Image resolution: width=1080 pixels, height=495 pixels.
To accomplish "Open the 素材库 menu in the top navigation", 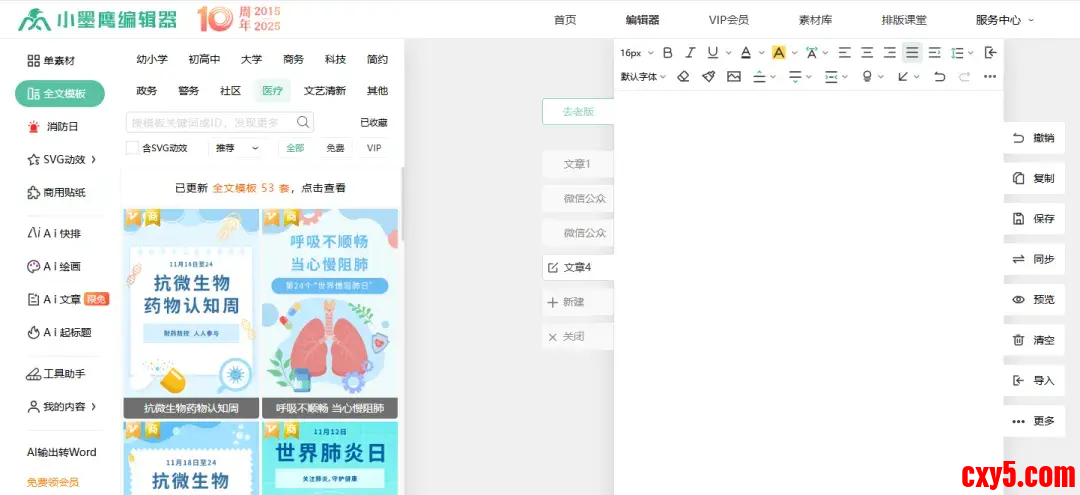I will point(815,19).
